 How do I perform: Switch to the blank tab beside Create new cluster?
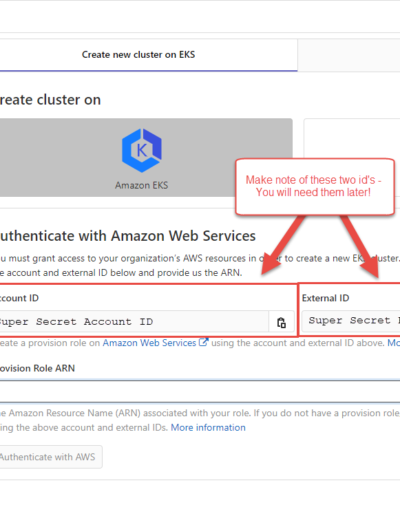[x=349, y=55]
